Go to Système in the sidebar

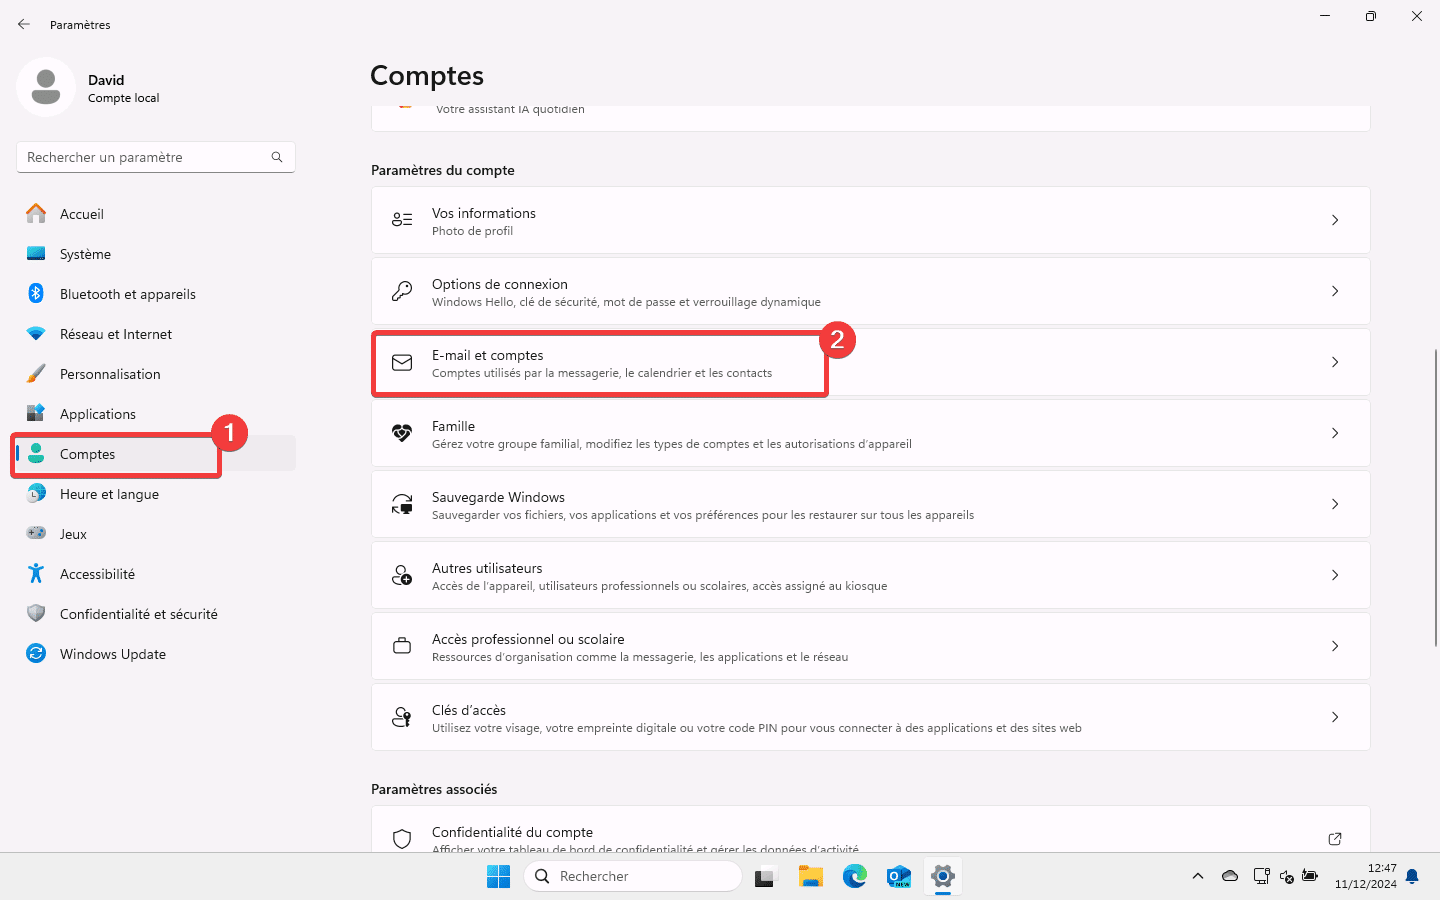coord(85,254)
